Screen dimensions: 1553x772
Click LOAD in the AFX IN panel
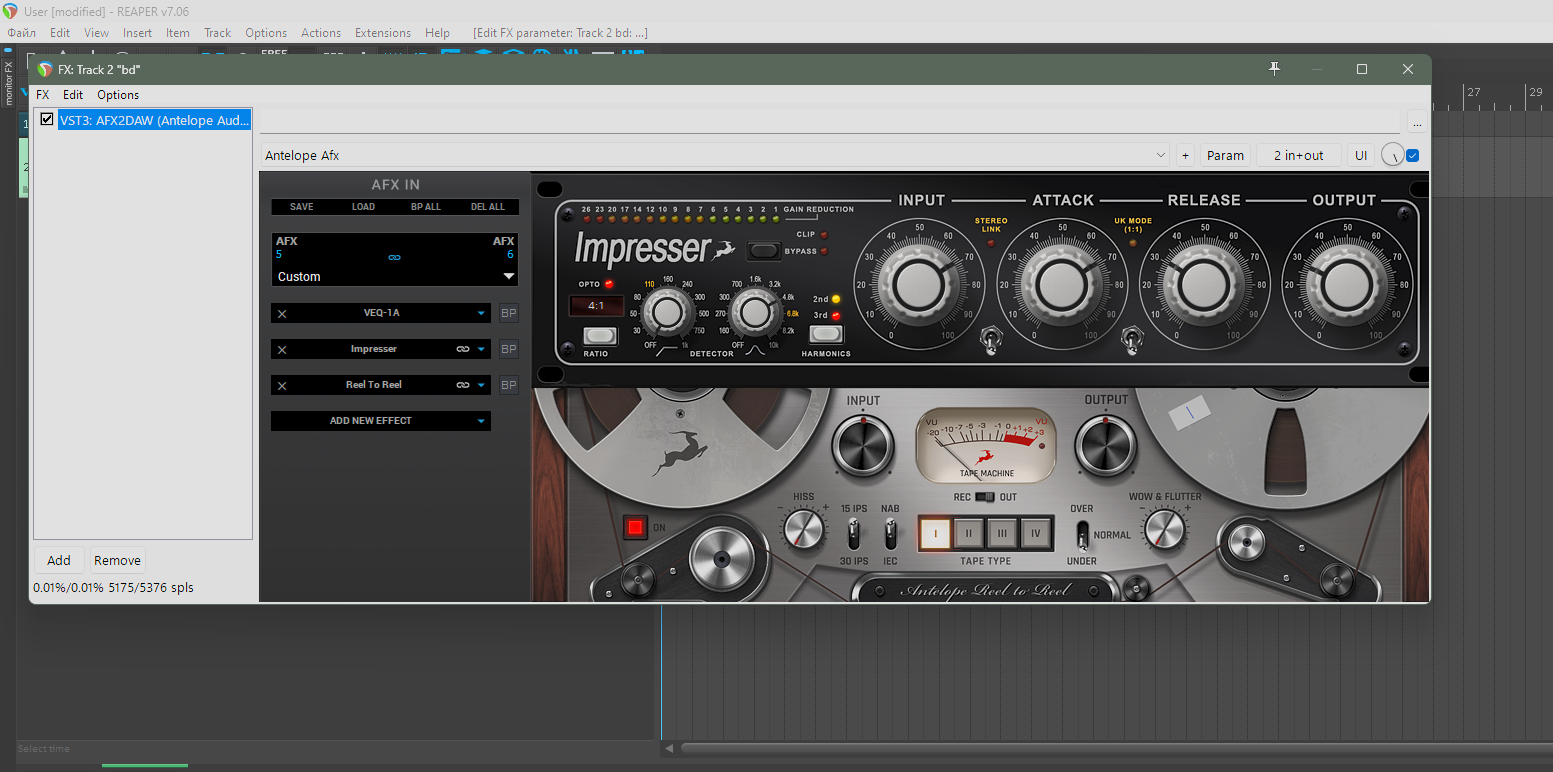pos(363,207)
